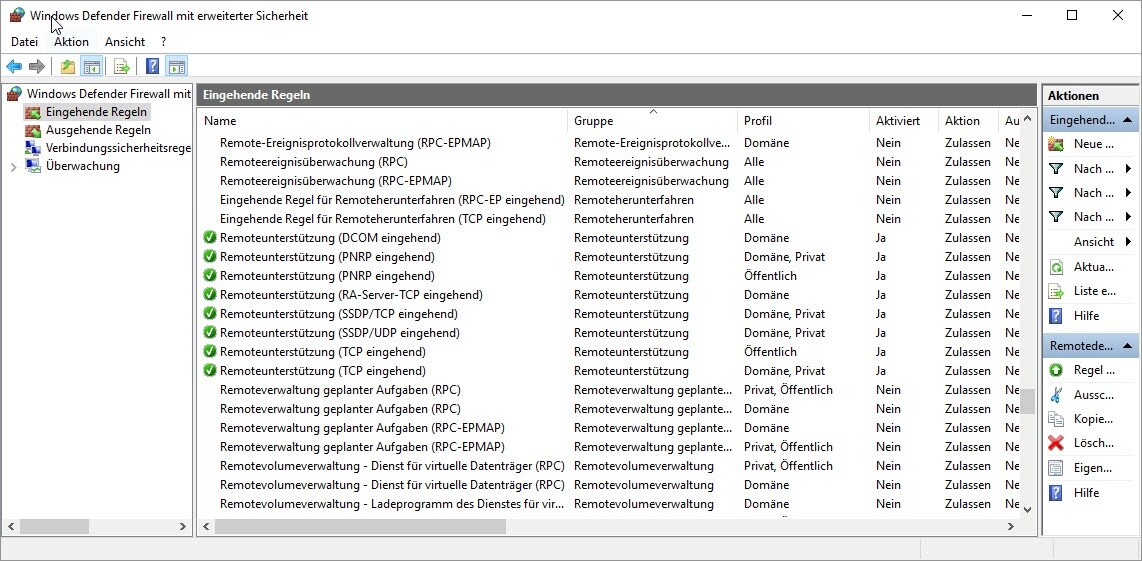Viewport: 1142px width, 561px height.
Task: Click the Up One Level folder icon
Action: pyautogui.click(x=67, y=67)
